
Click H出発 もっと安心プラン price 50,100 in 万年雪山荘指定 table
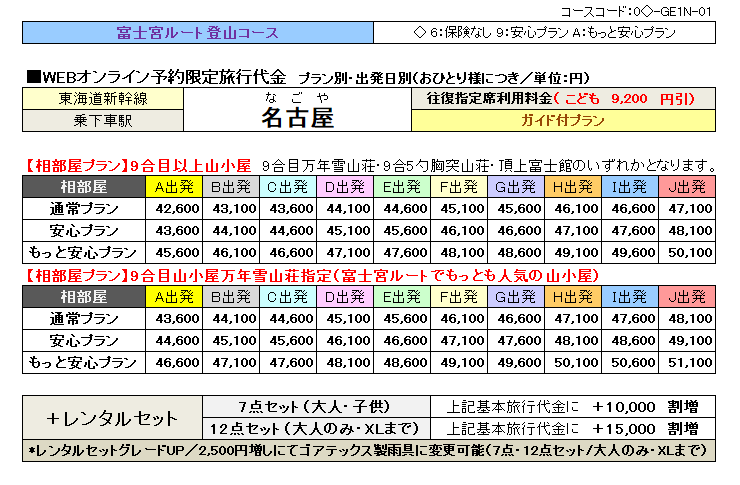pos(576,362)
